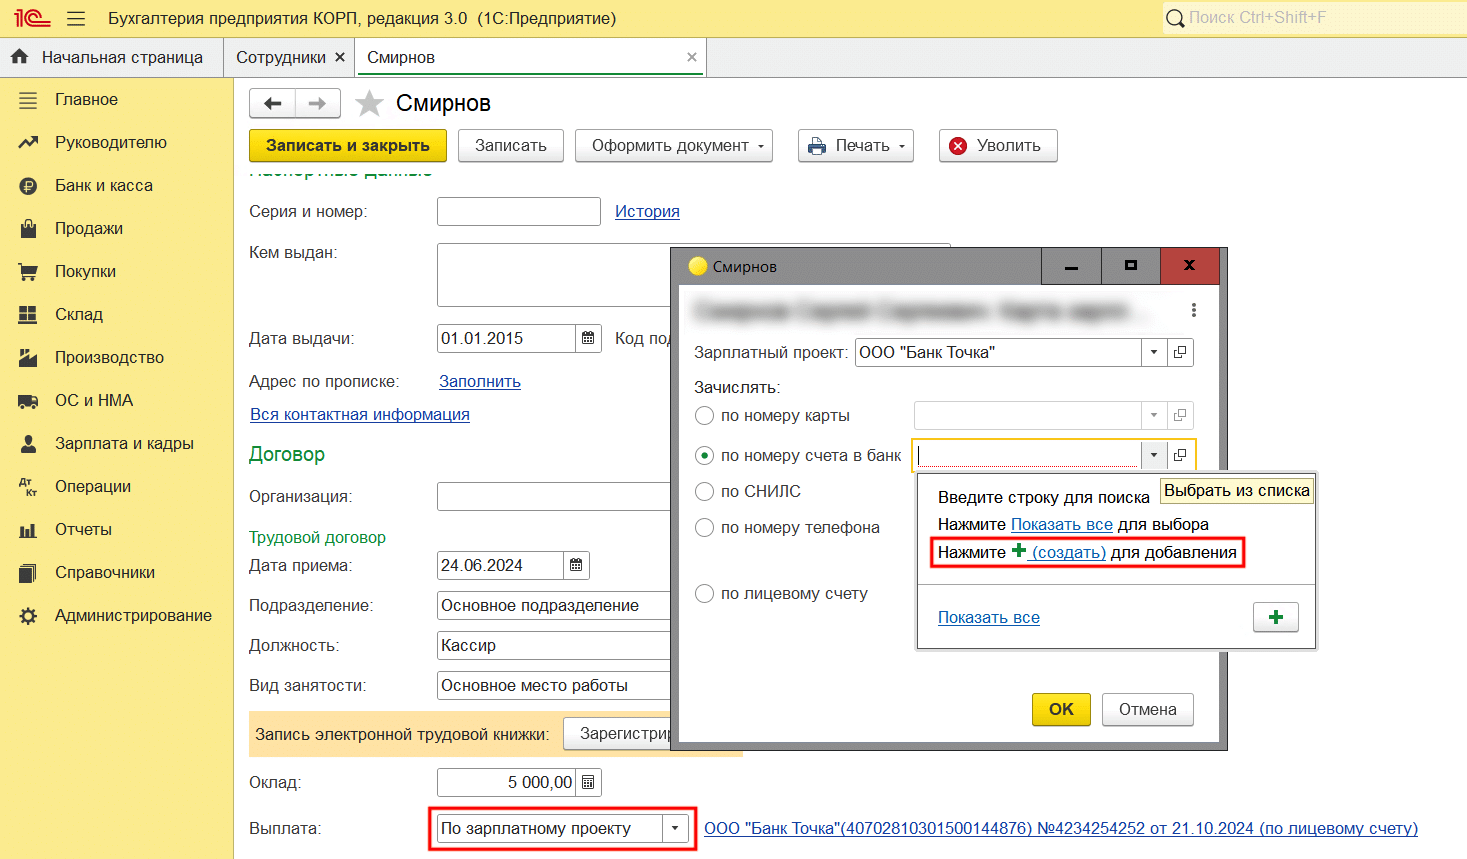Select the по СНИЛС radio option
Image resolution: width=1467 pixels, height=859 pixels.
705,491
